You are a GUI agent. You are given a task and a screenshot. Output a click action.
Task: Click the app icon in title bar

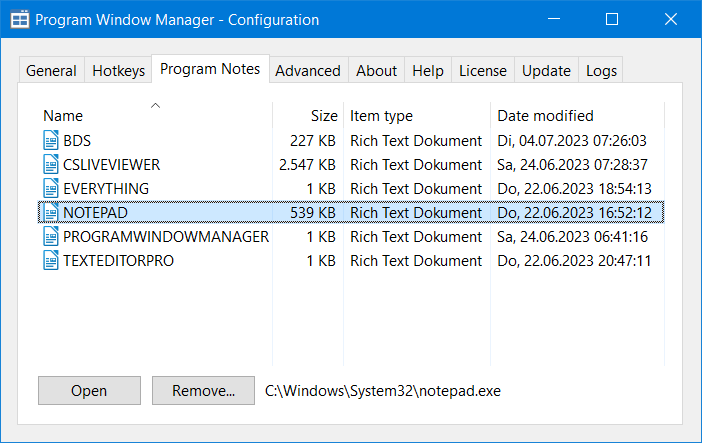[x=18, y=20]
